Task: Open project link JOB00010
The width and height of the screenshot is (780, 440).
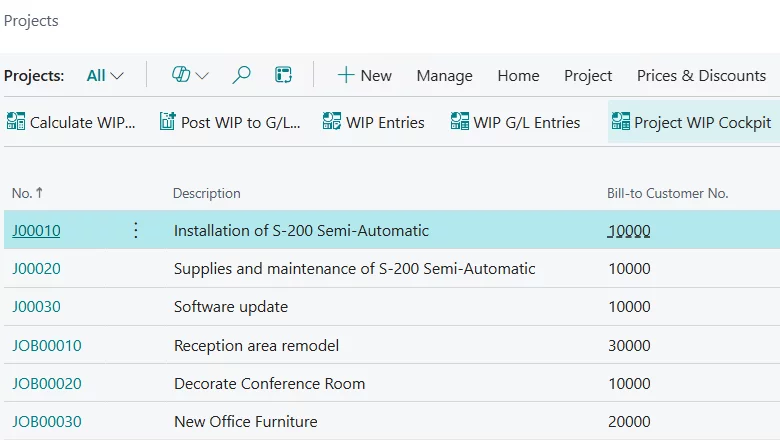Action: coord(47,346)
